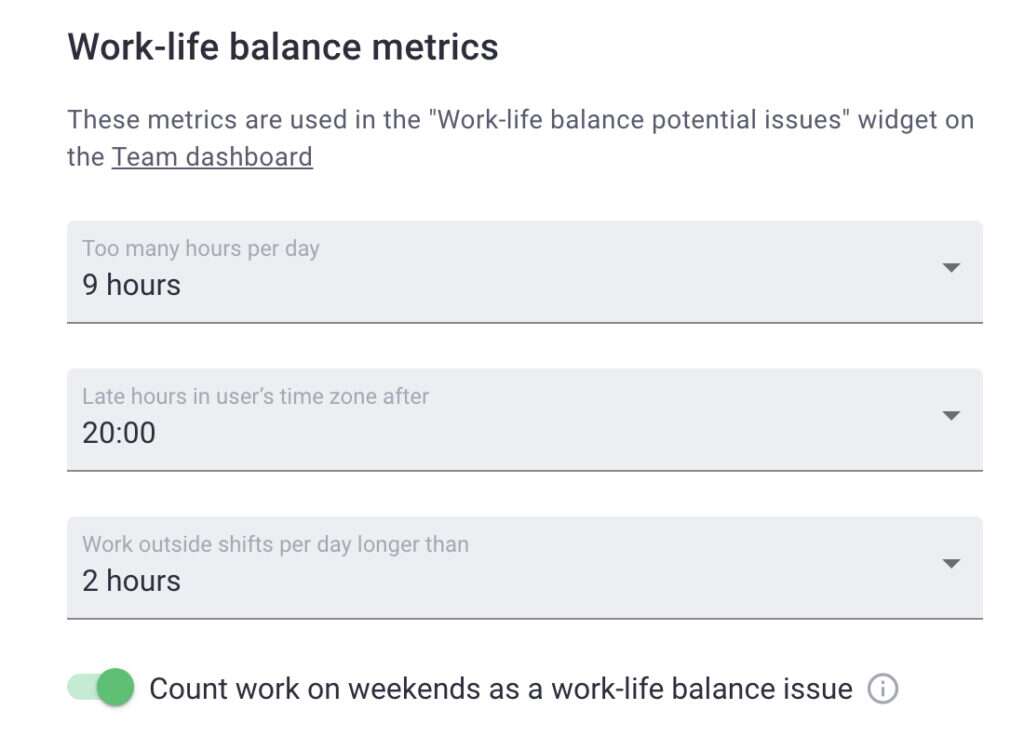Click the '20:00' time value
The height and width of the screenshot is (750, 1024).
point(118,433)
